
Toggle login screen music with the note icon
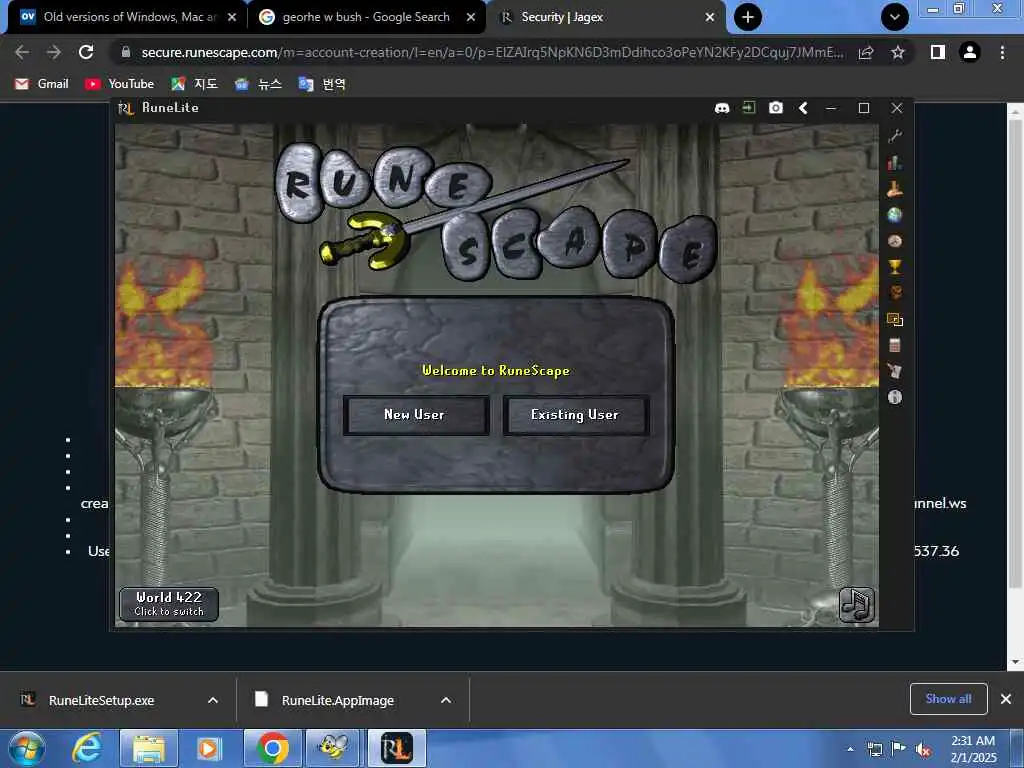pos(856,605)
